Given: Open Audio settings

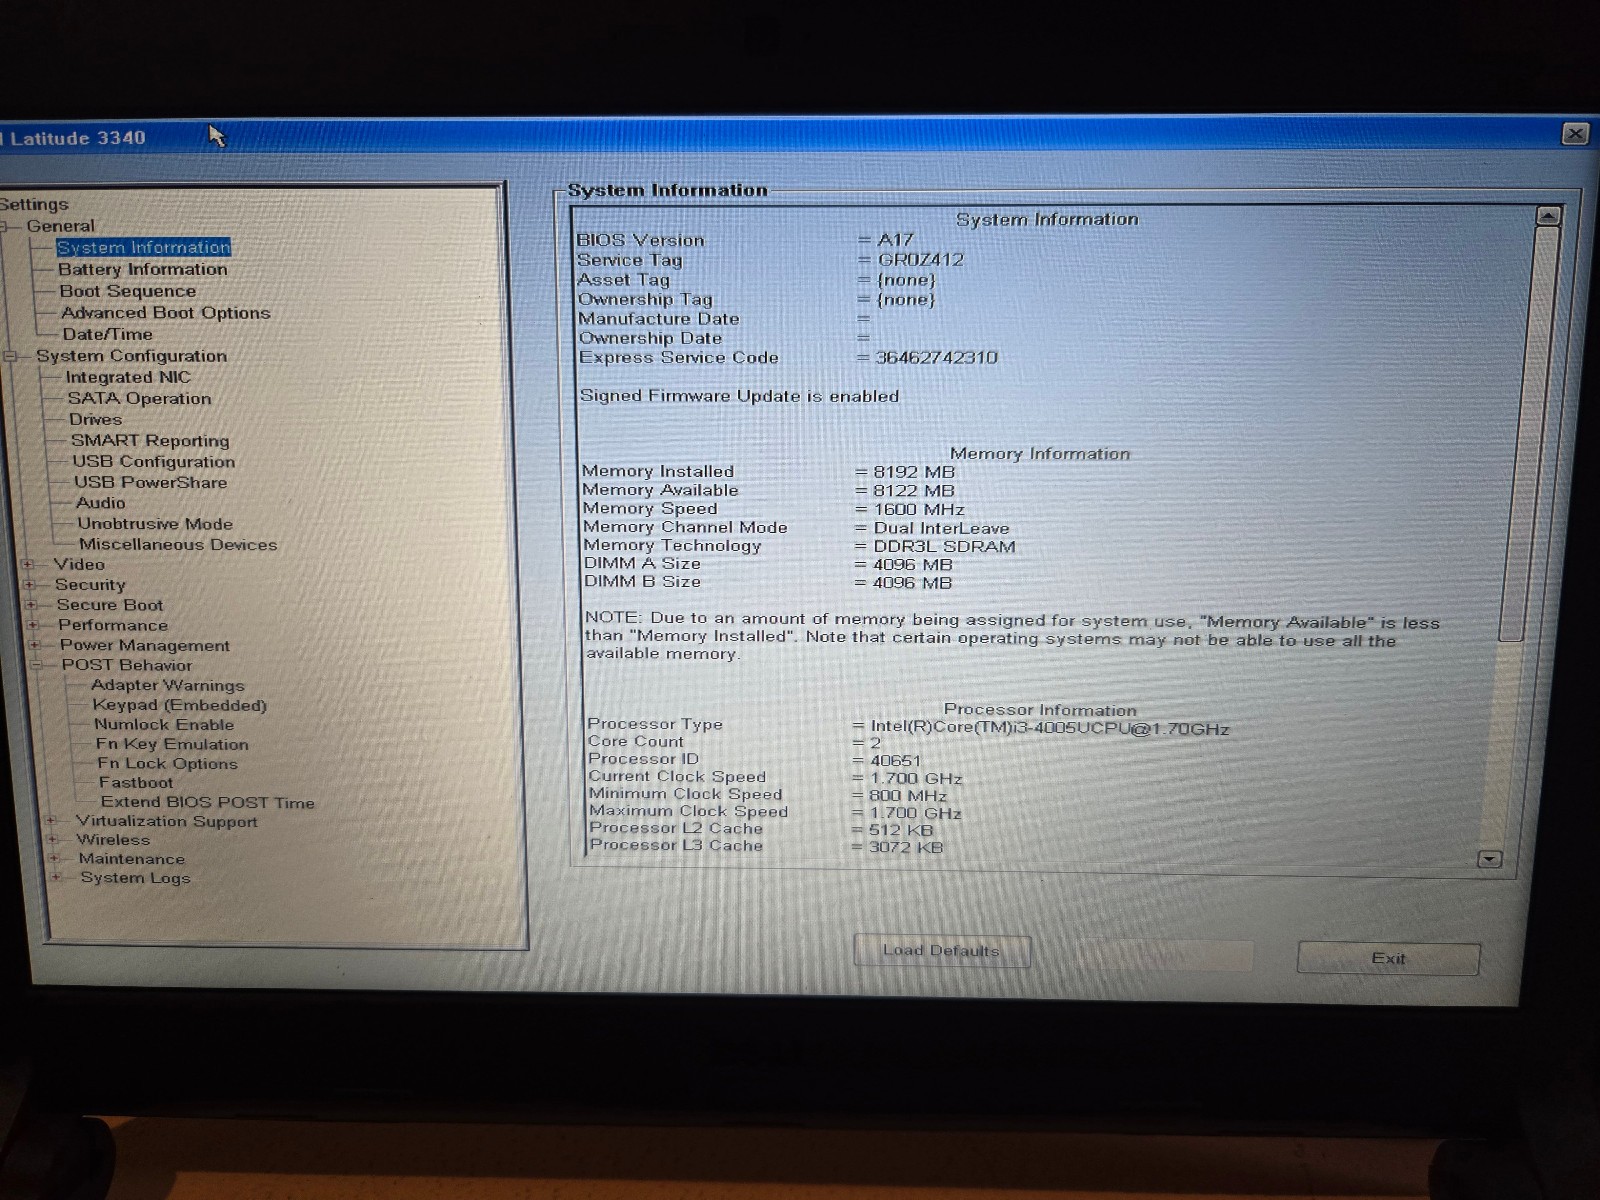Looking at the screenshot, I should pyautogui.click(x=100, y=503).
